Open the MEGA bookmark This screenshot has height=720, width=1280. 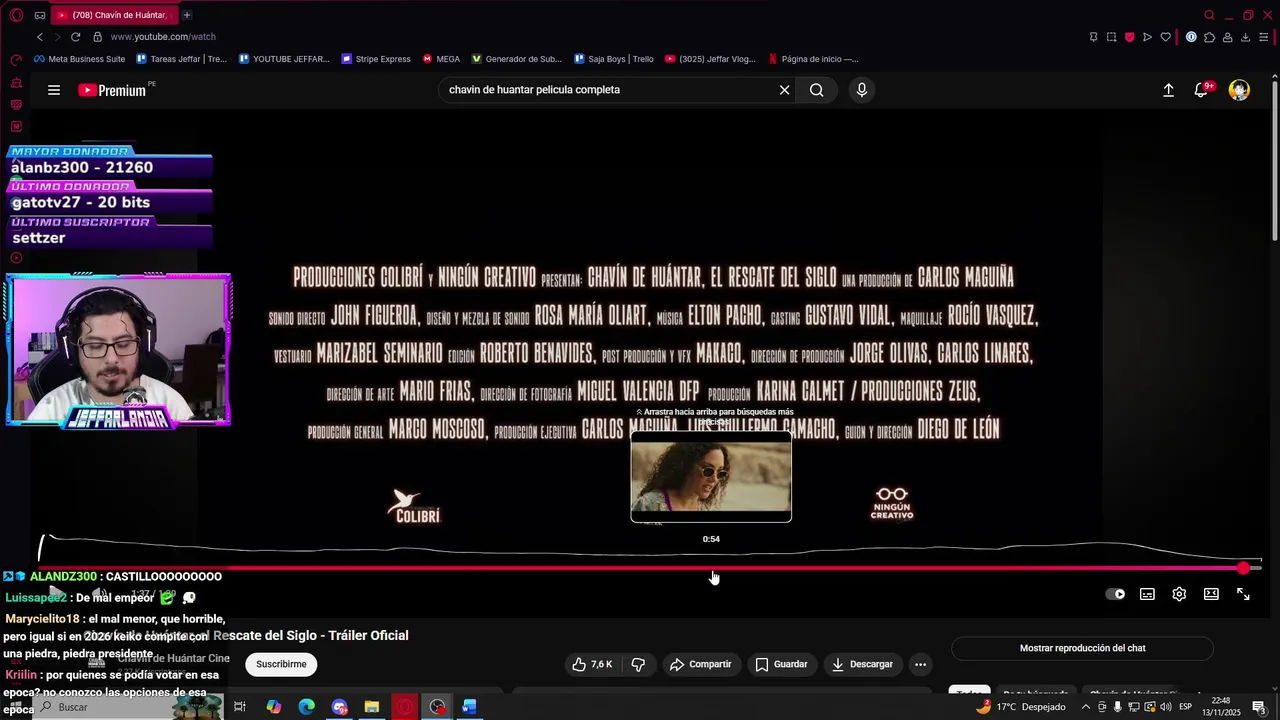pyautogui.click(x=441, y=59)
